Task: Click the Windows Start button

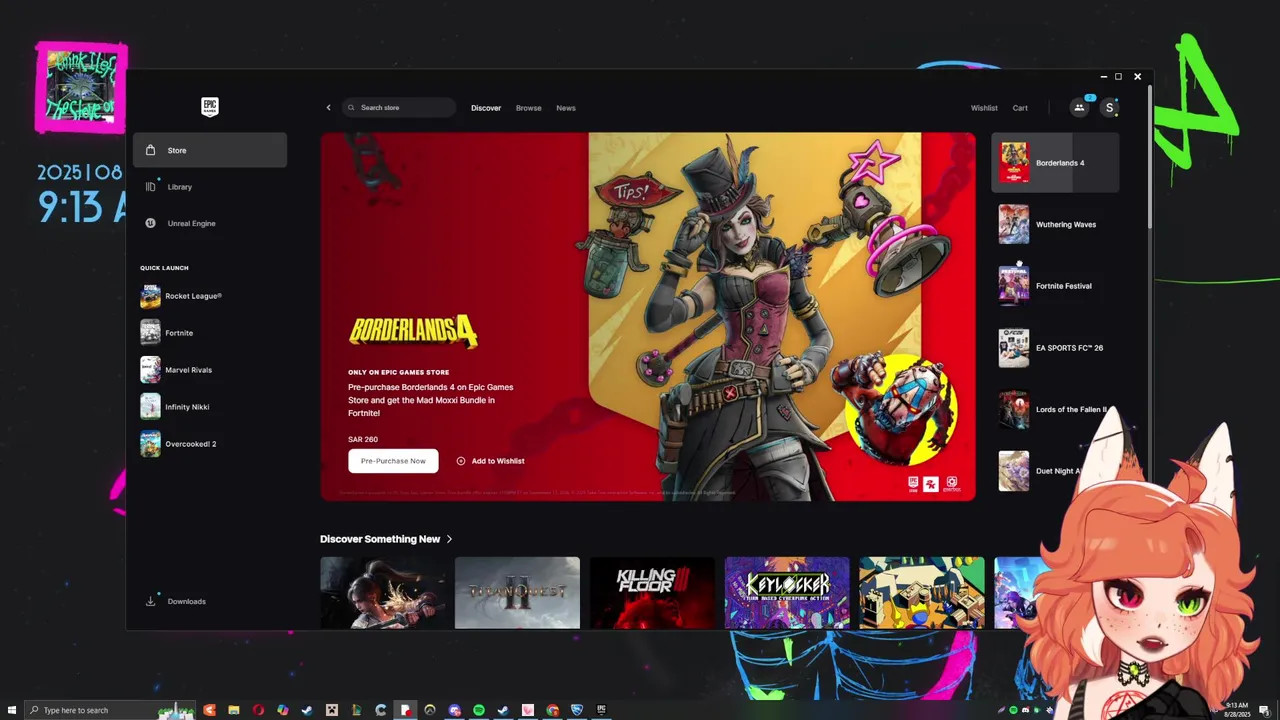Action: (12, 710)
